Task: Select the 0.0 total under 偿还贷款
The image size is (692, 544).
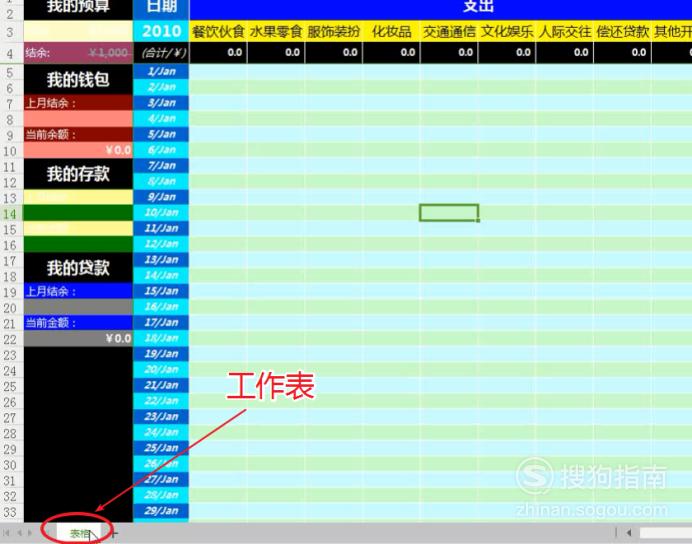Action: tap(623, 53)
